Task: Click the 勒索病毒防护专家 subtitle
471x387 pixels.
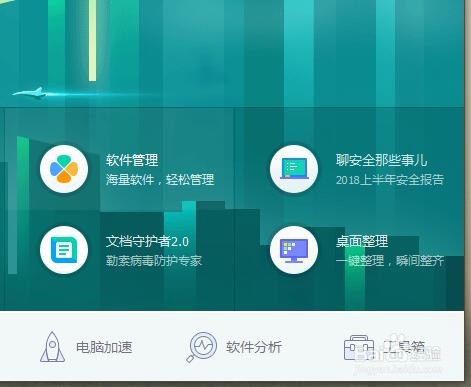Action: [154, 261]
